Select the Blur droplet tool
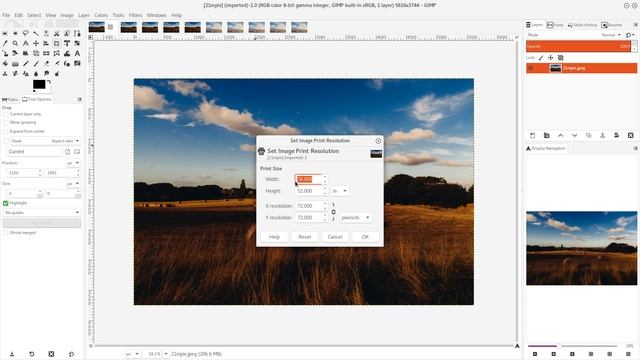The width and height of the screenshot is (640, 360). [36, 73]
